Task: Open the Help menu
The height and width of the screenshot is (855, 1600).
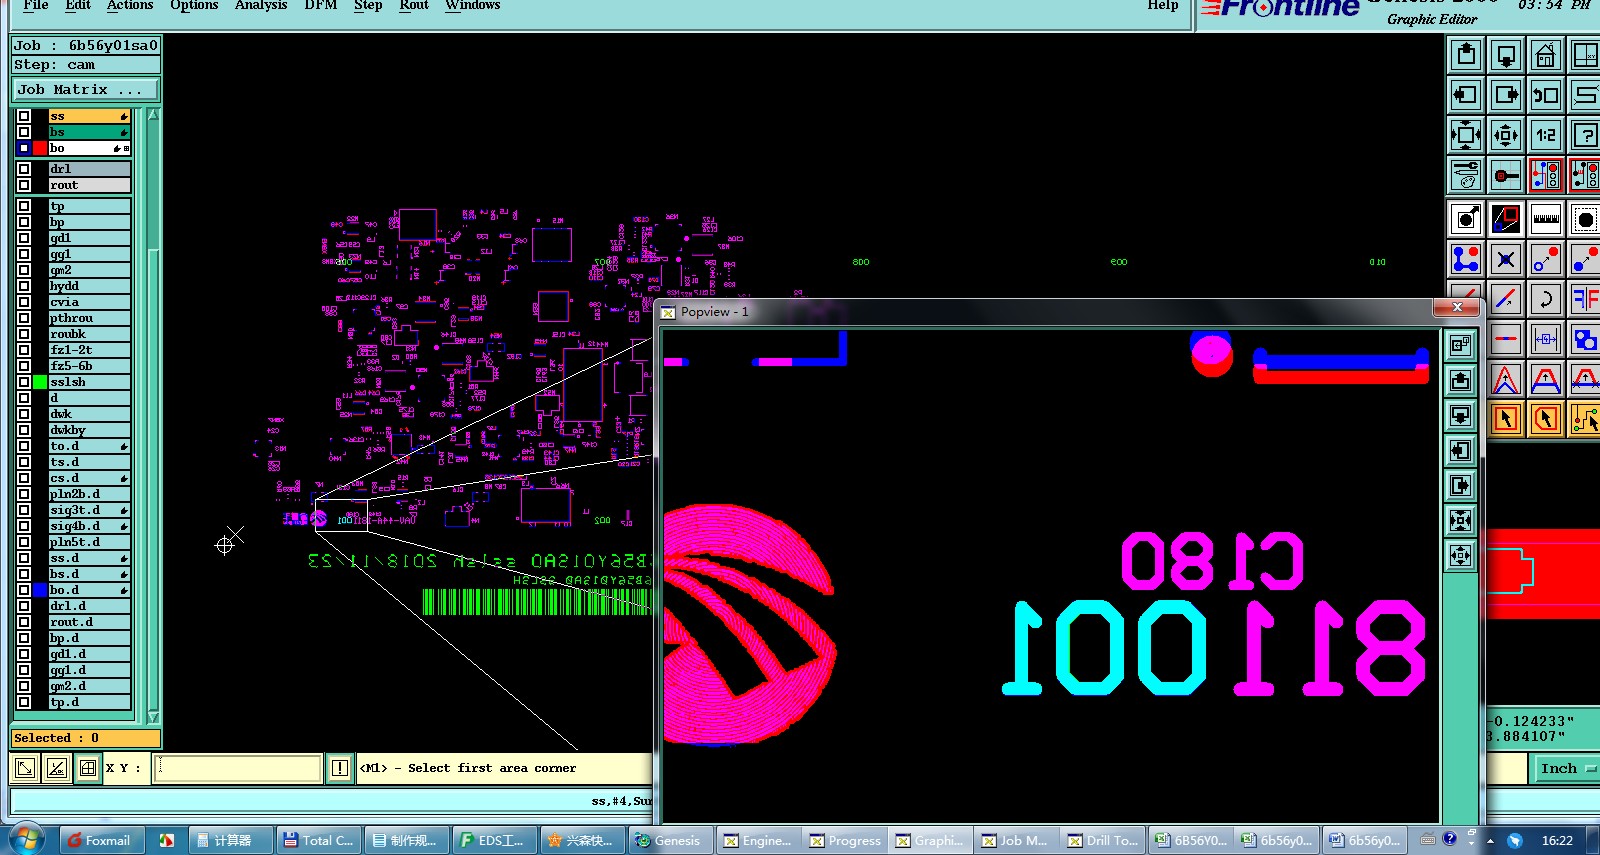Action: [x=1163, y=5]
